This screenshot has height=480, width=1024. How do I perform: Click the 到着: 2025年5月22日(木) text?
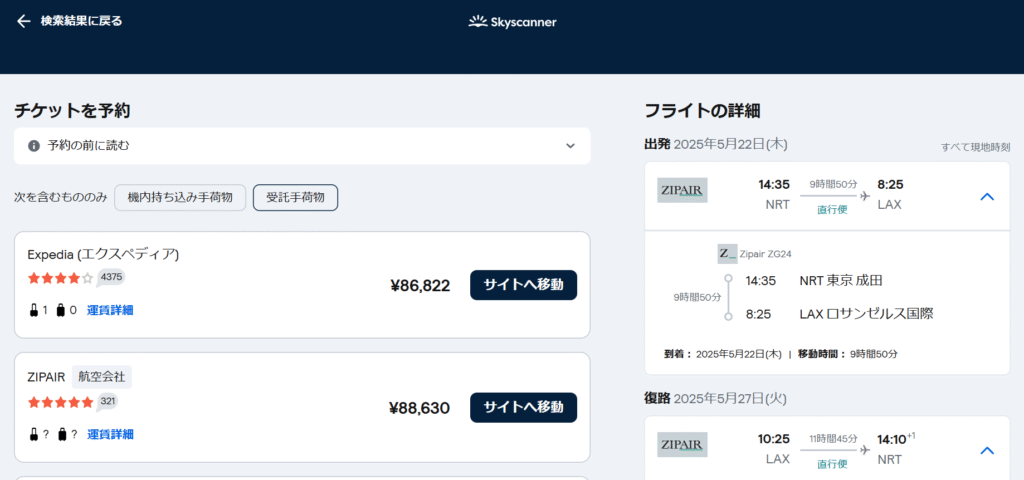coord(723,355)
